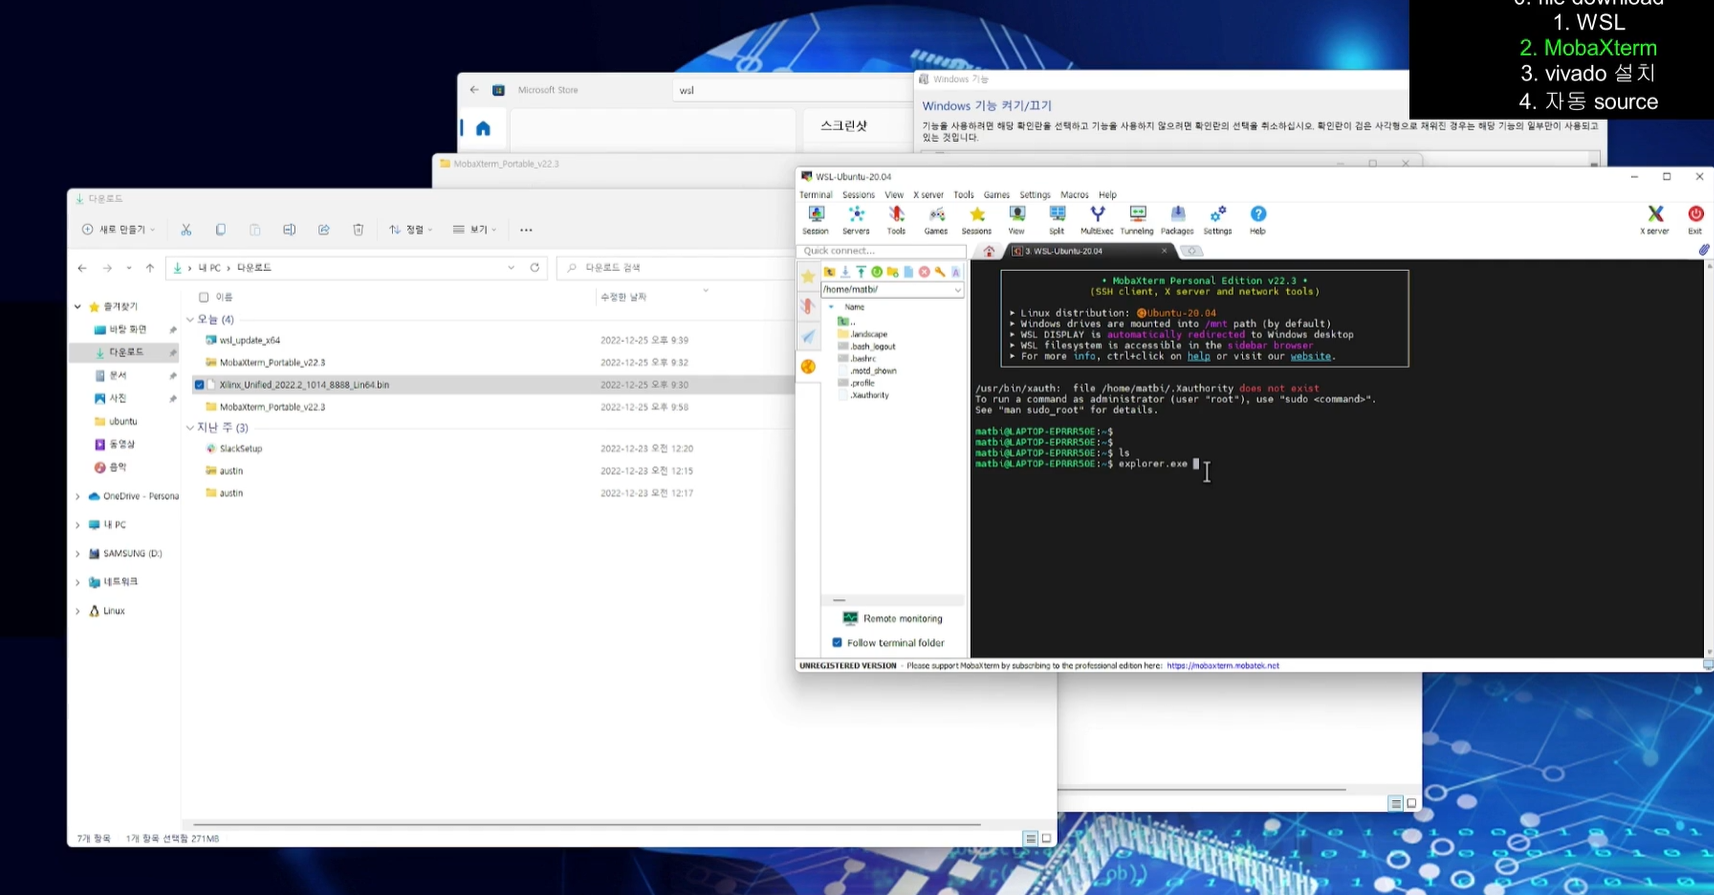Viewport: 1714px width, 895px height.
Task: Open MobaXterm Settings gear icon
Action: (1218, 219)
